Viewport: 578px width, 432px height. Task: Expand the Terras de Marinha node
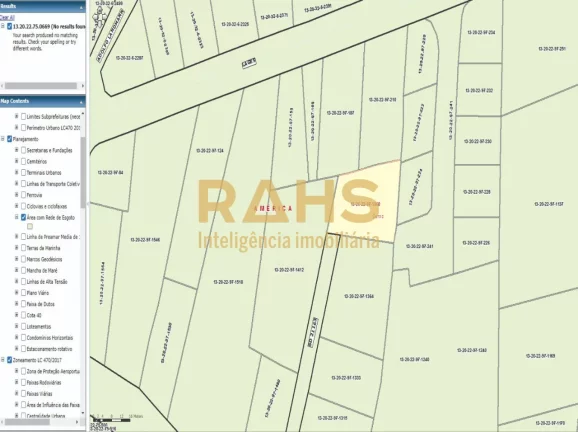pos(17,248)
